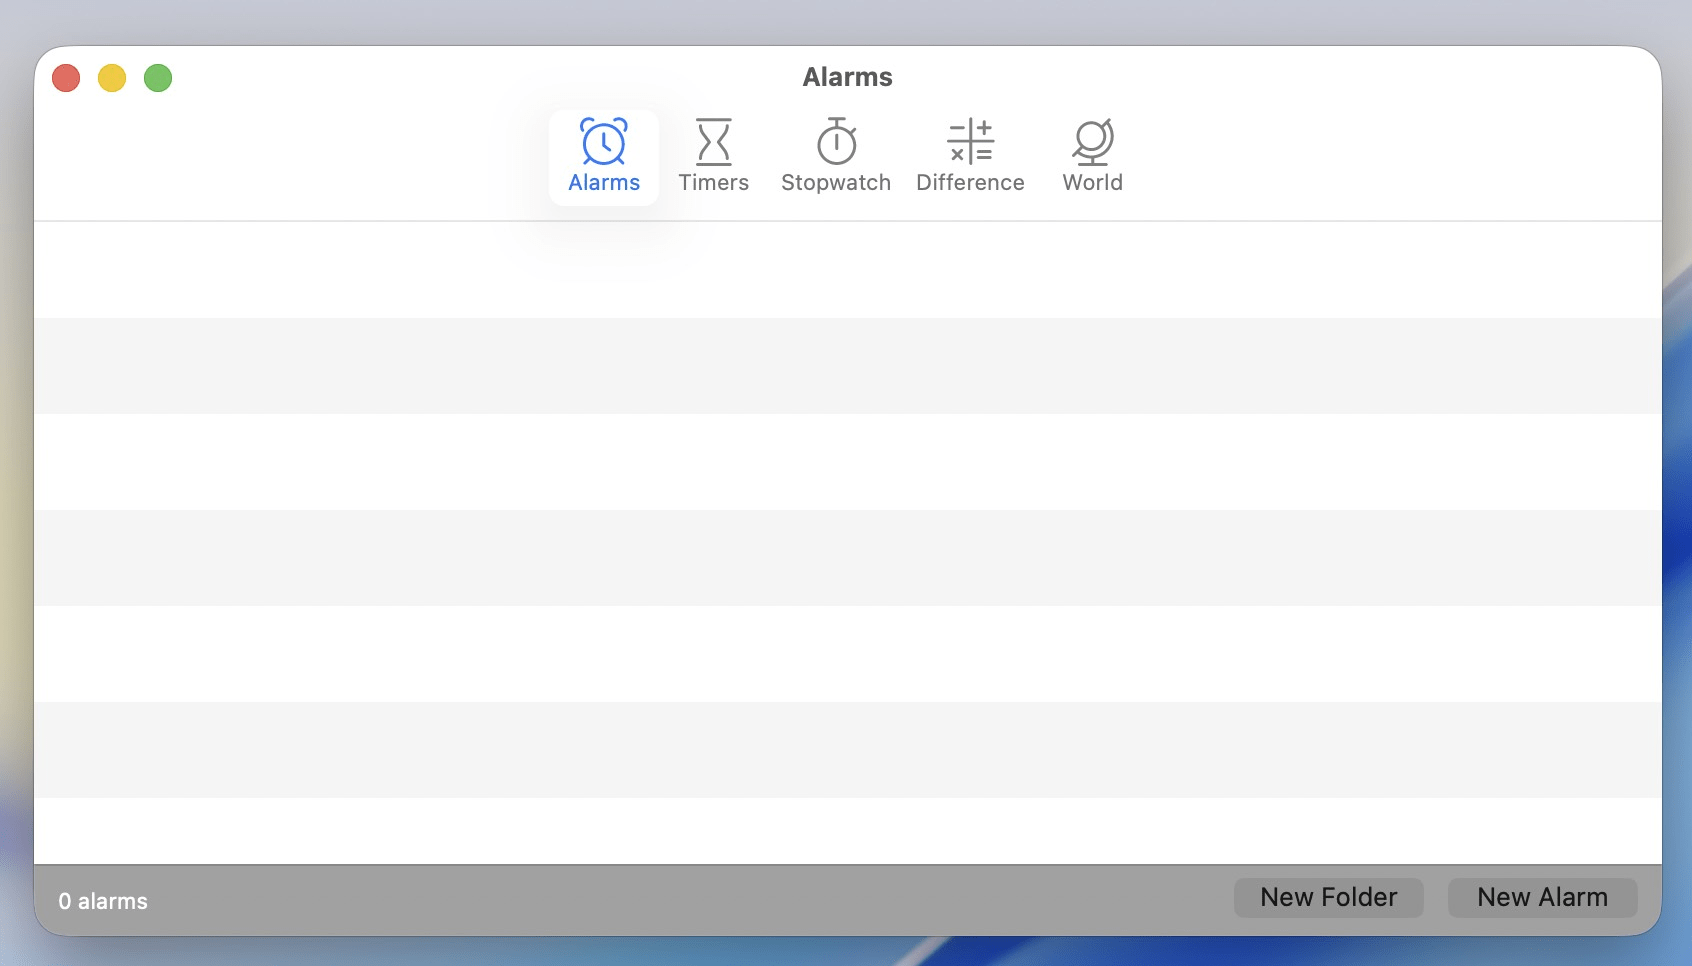Switch to World using globe icon
The height and width of the screenshot is (966, 1692).
tap(1092, 141)
